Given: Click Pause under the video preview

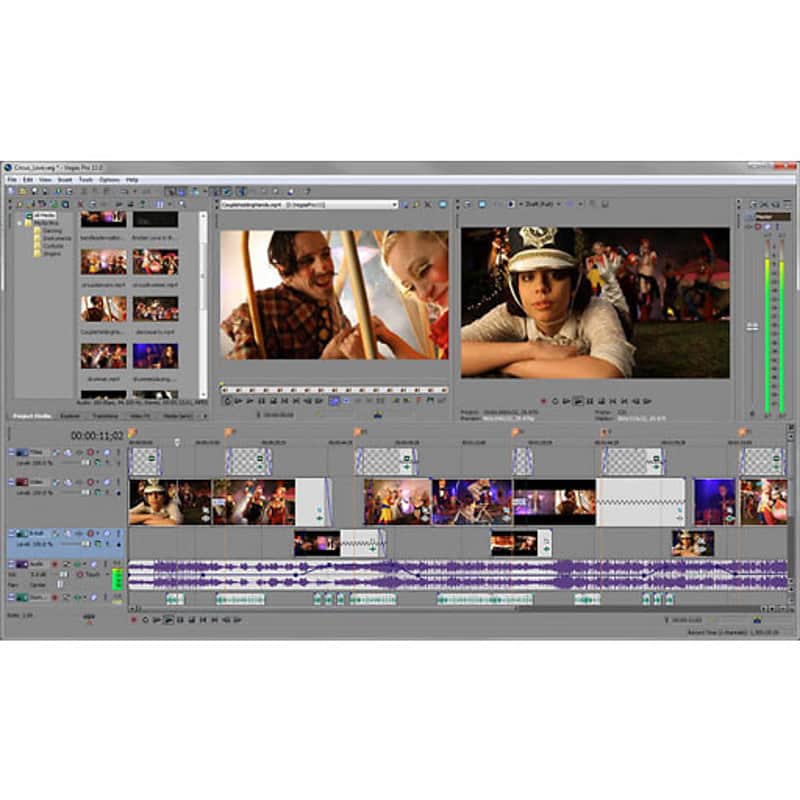Looking at the screenshot, I should tap(590, 402).
